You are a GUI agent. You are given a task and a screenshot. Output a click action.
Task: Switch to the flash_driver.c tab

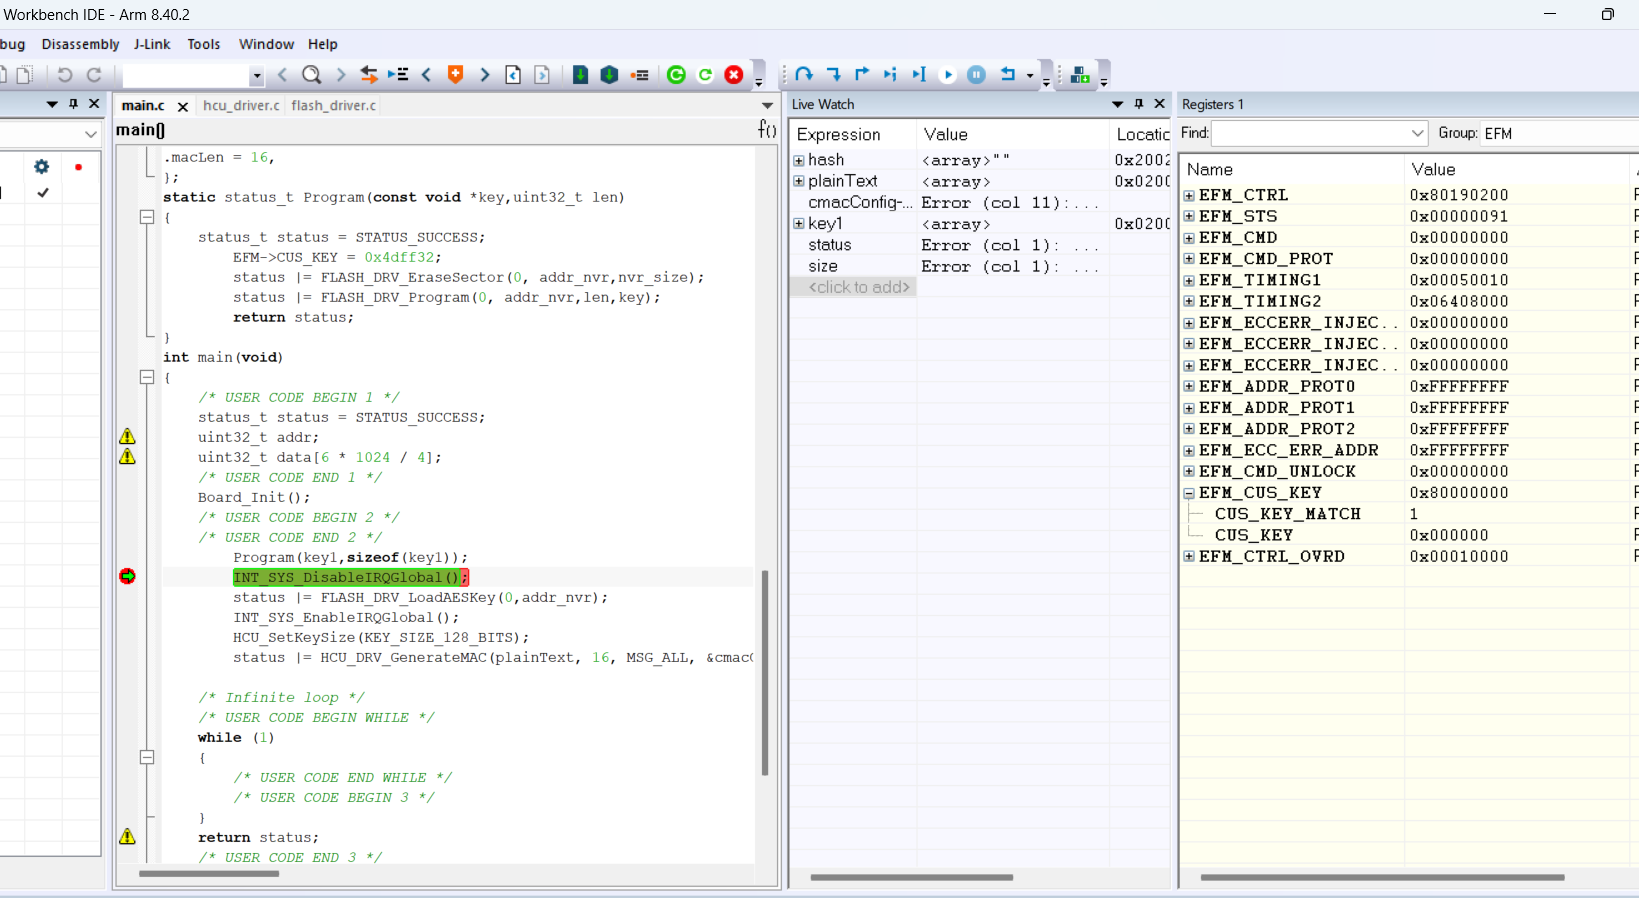pyautogui.click(x=333, y=106)
